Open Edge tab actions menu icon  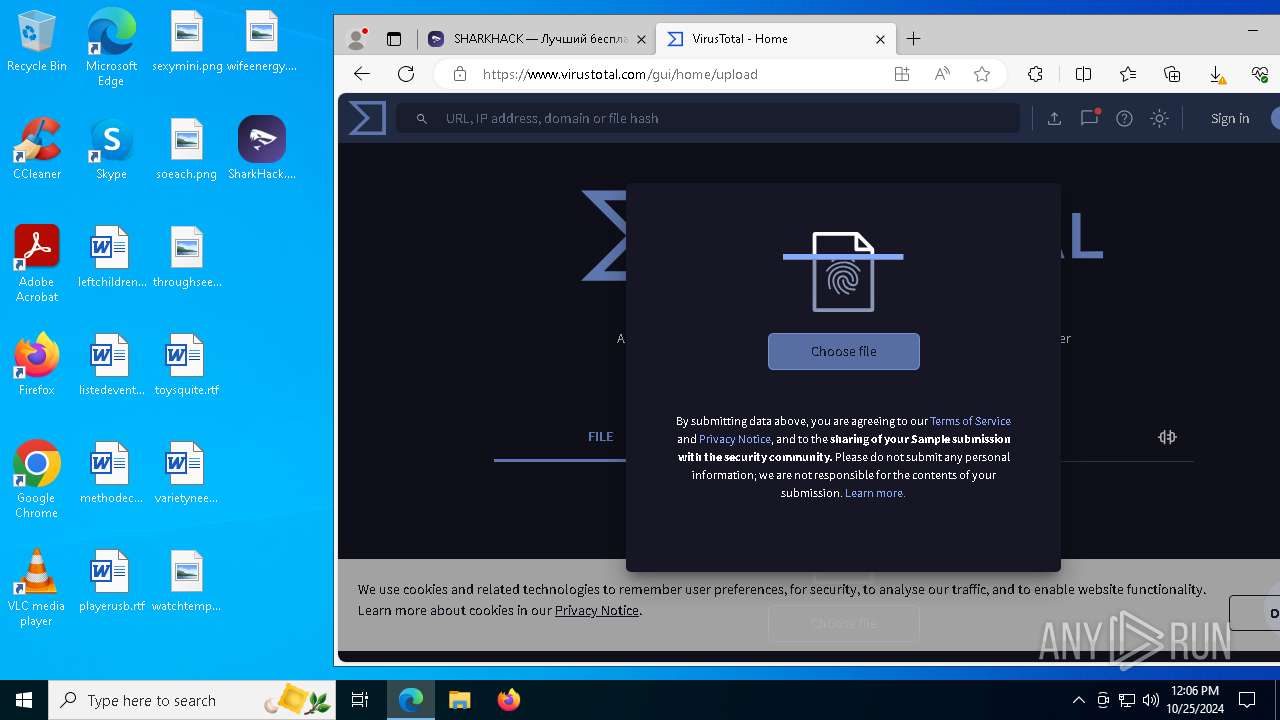[x=394, y=39]
